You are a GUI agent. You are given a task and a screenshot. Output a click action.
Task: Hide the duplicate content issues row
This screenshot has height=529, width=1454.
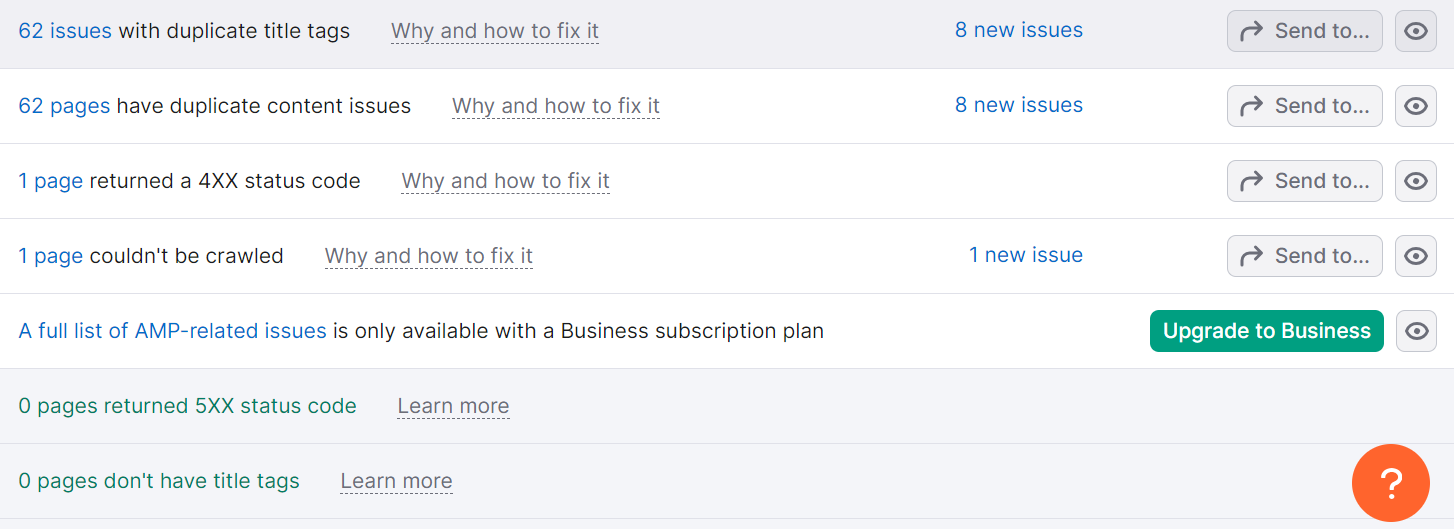[x=1415, y=106]
